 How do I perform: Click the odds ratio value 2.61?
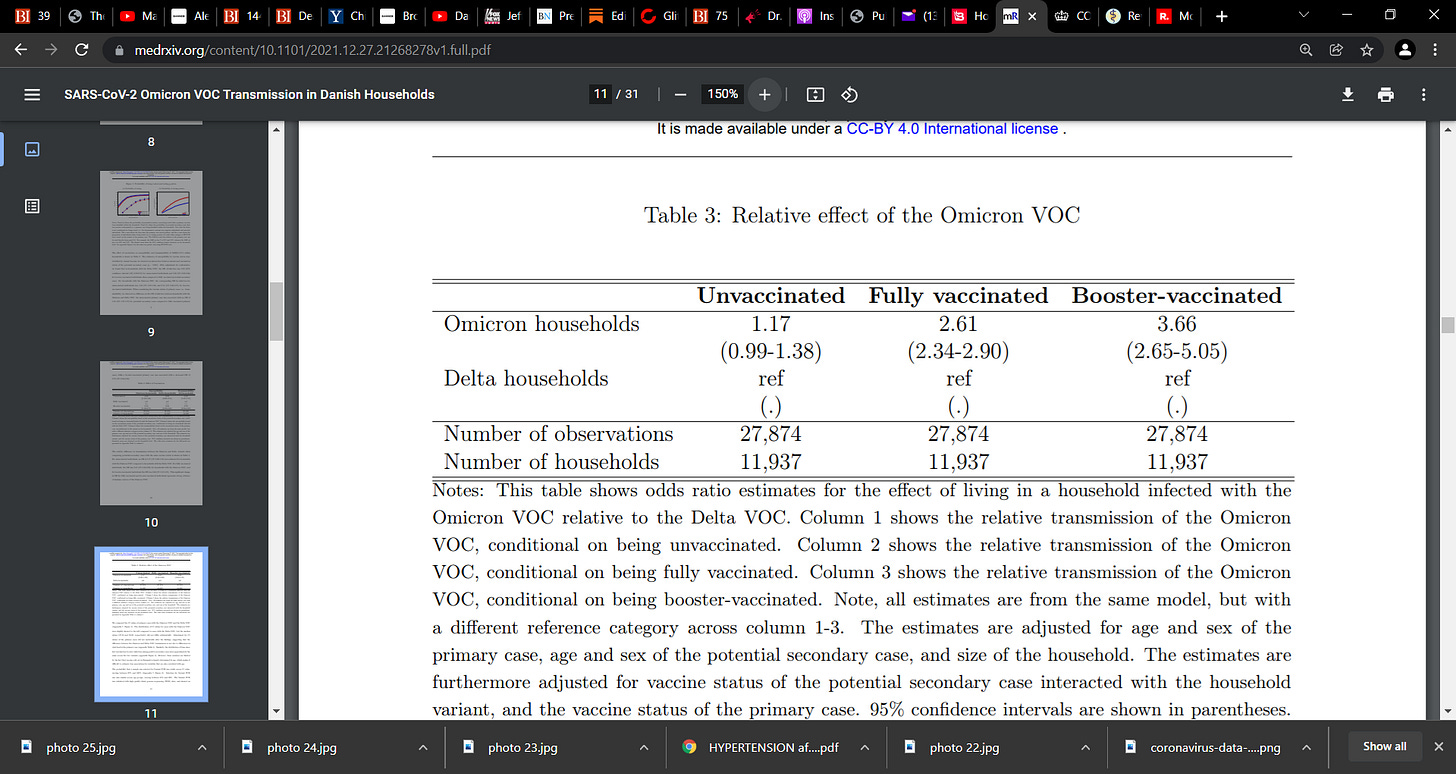pos(958,324)
